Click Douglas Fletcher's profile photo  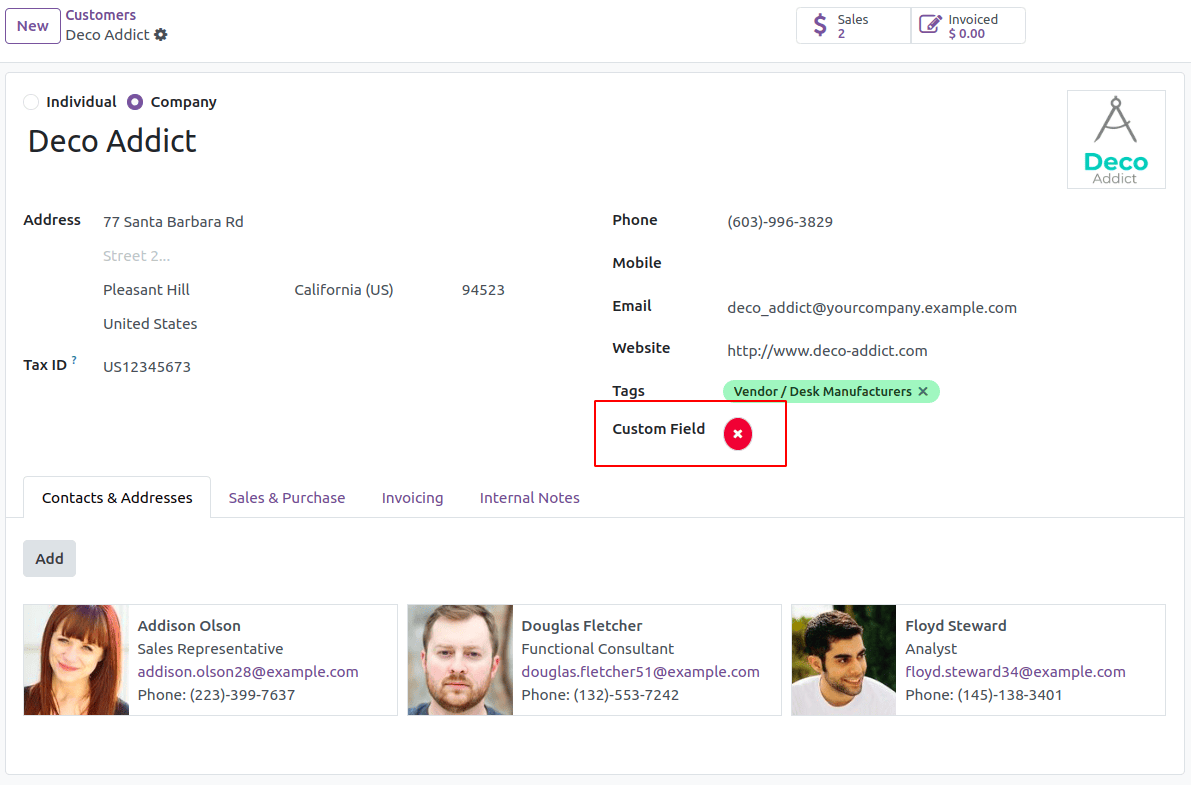[x=459, y=660]
